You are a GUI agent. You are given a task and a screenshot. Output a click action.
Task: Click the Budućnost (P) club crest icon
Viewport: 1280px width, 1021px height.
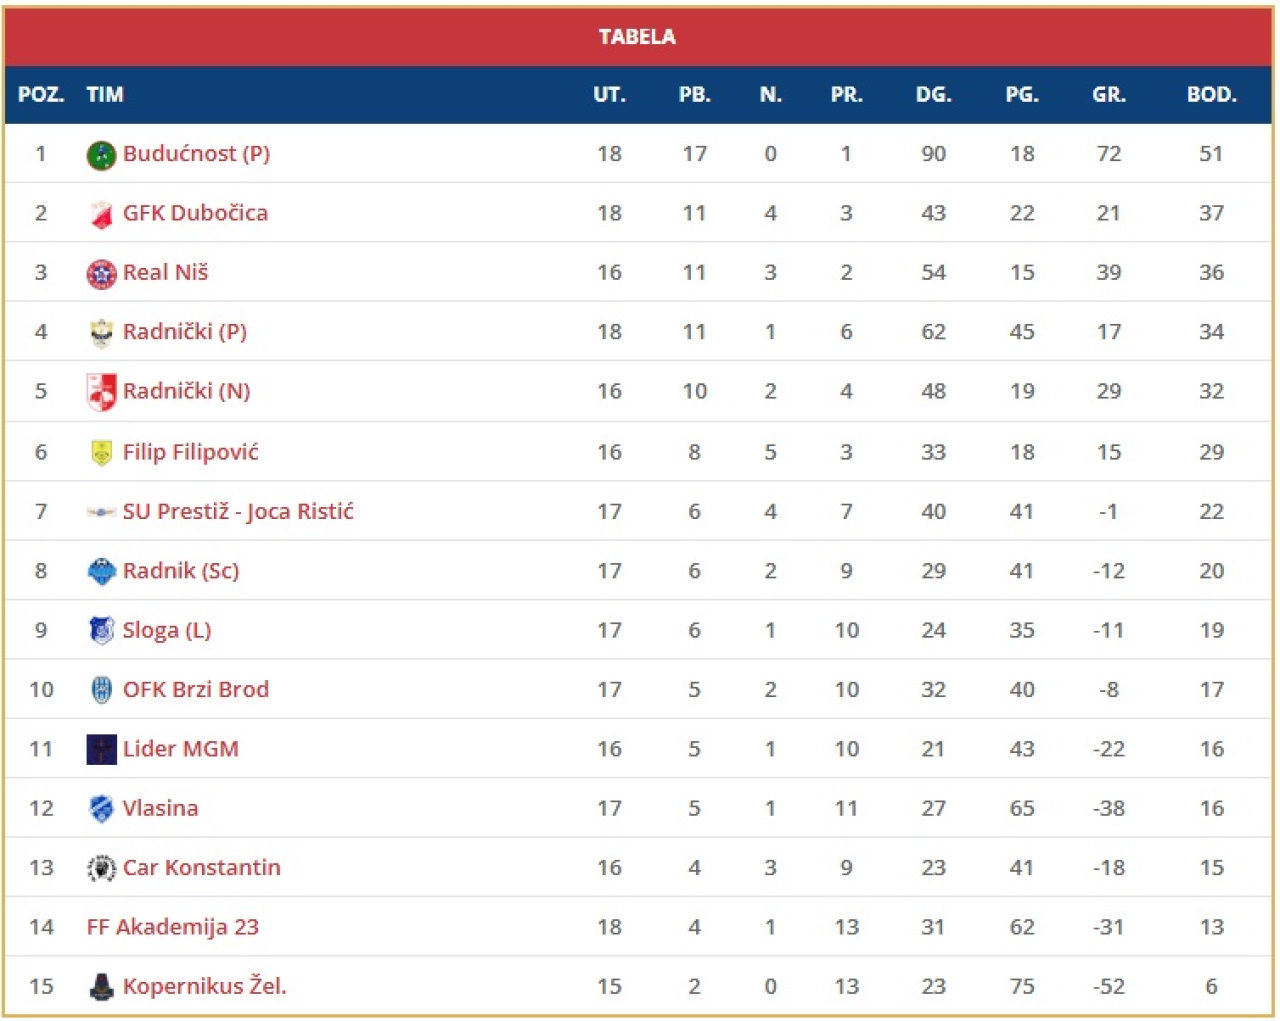(x=101, y=155)
